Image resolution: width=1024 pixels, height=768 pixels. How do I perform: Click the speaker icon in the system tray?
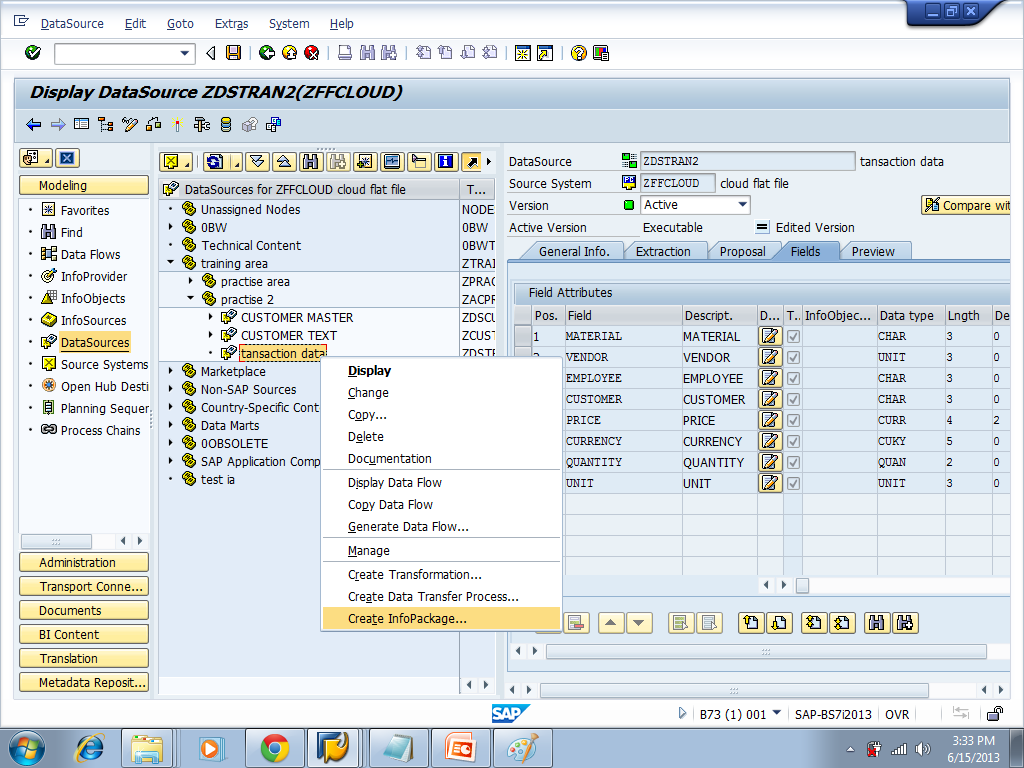coord(920,748)
